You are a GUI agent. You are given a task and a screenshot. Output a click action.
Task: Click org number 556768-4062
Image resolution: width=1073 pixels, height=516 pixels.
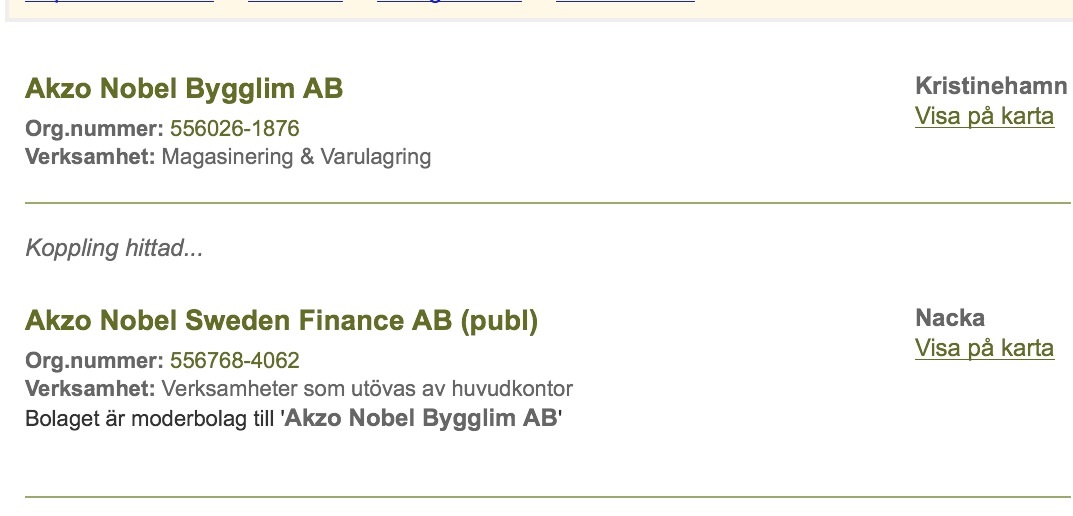coord(235,361)
